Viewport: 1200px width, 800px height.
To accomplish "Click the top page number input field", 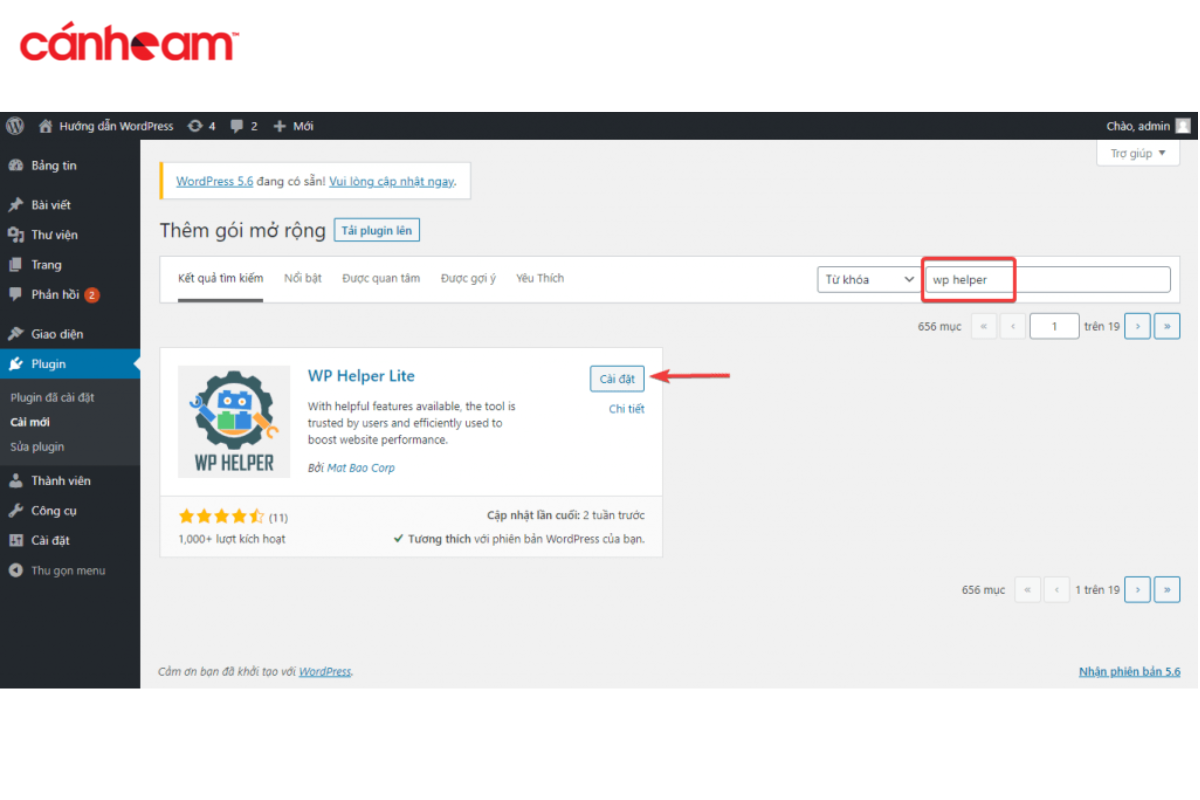I will pos(1054,326).
